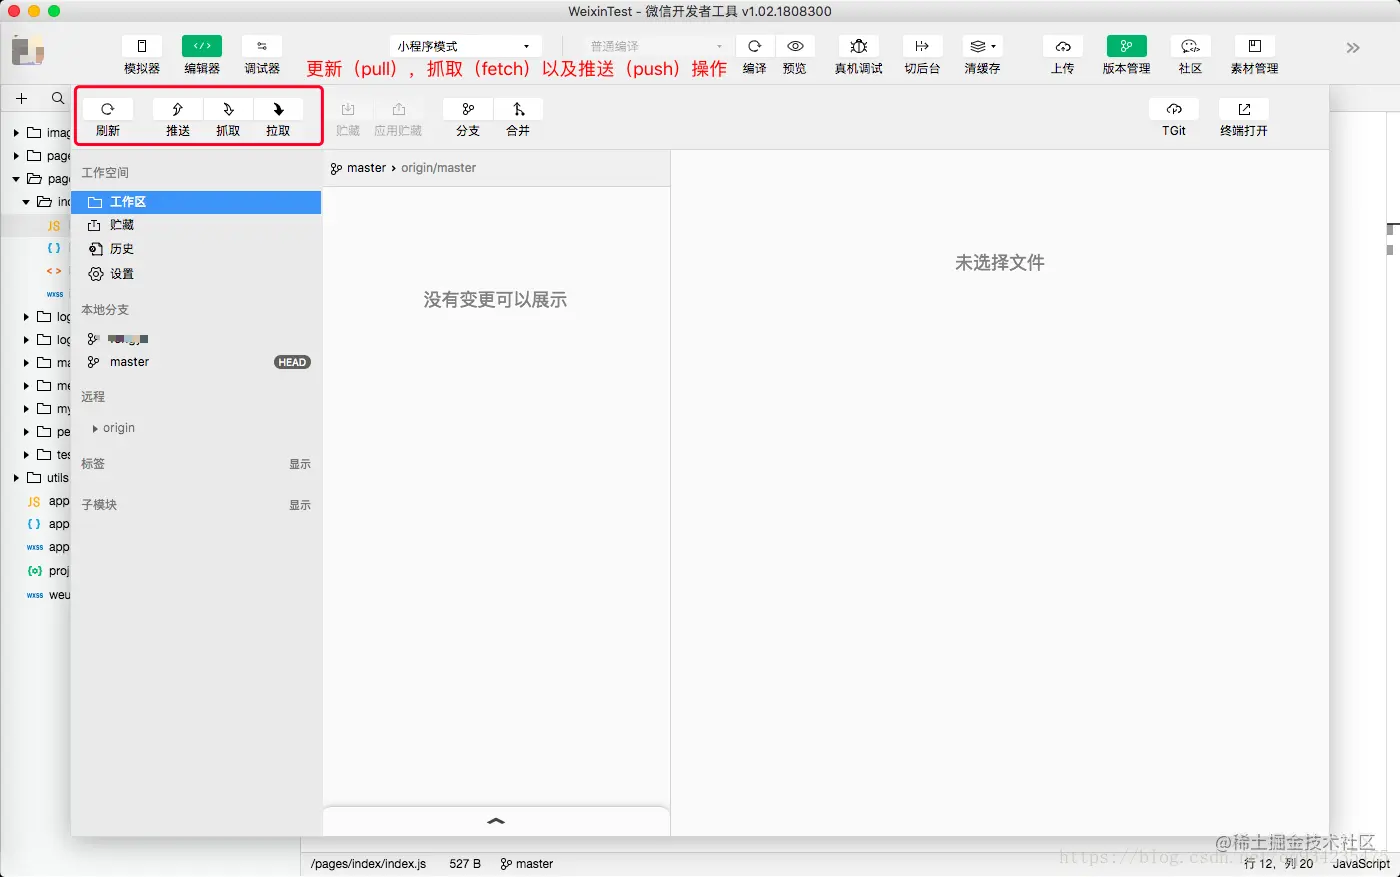Toggle the 版本管理 version control panel
The width and height of the screenshot is (1400, 877).
[1127, 47]
